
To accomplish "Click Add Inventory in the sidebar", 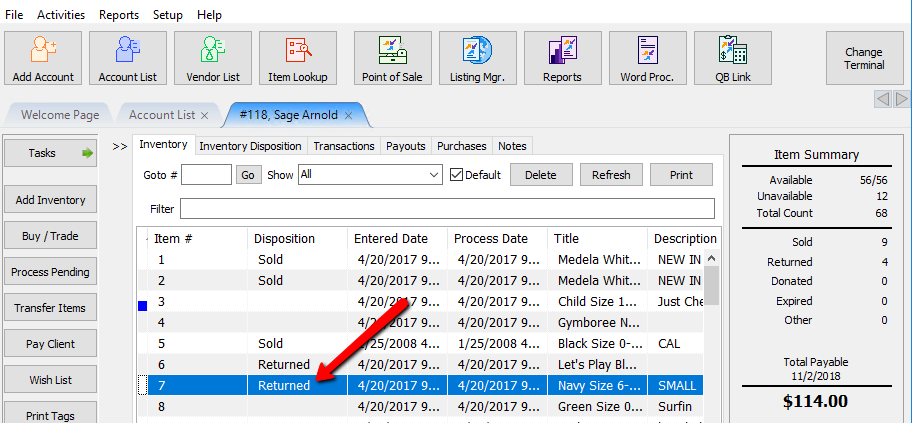I will pos(50,200).
